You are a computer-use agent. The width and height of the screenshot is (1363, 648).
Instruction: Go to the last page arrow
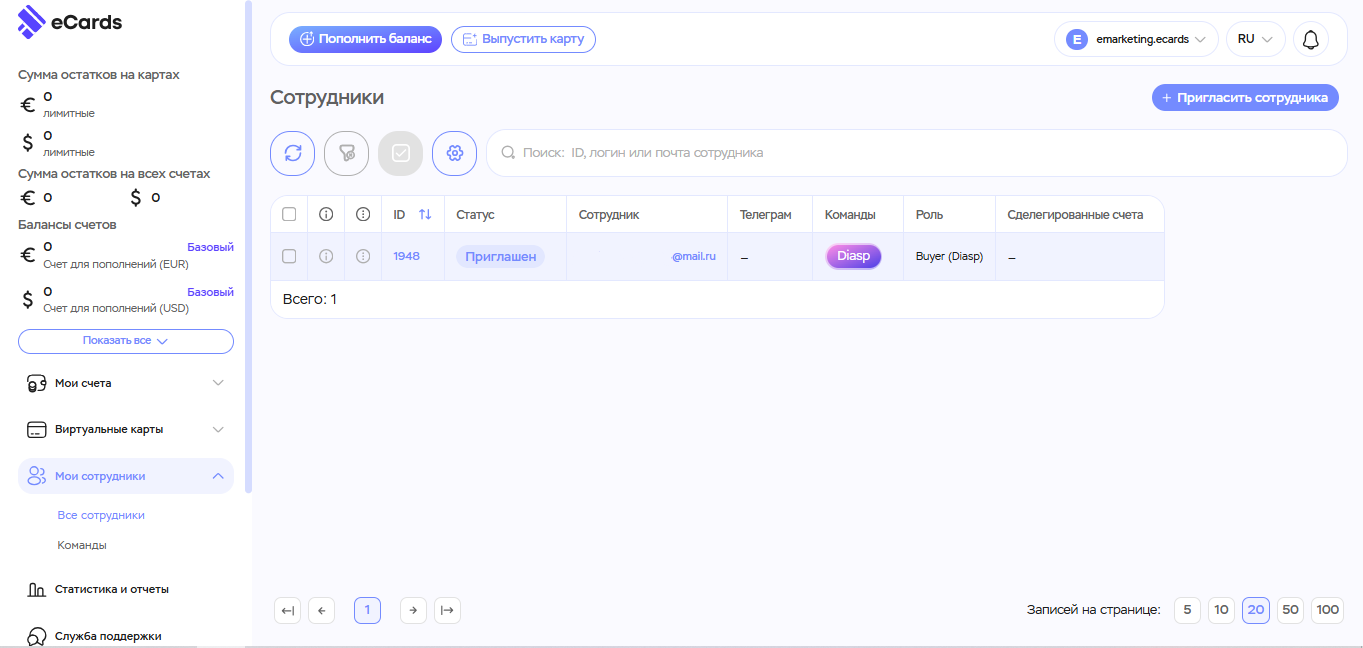[x=447, y=610]
